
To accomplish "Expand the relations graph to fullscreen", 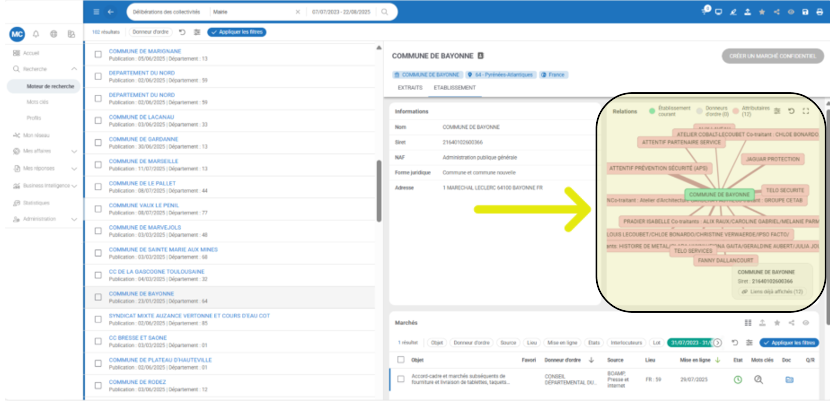I will click(805, 111).
